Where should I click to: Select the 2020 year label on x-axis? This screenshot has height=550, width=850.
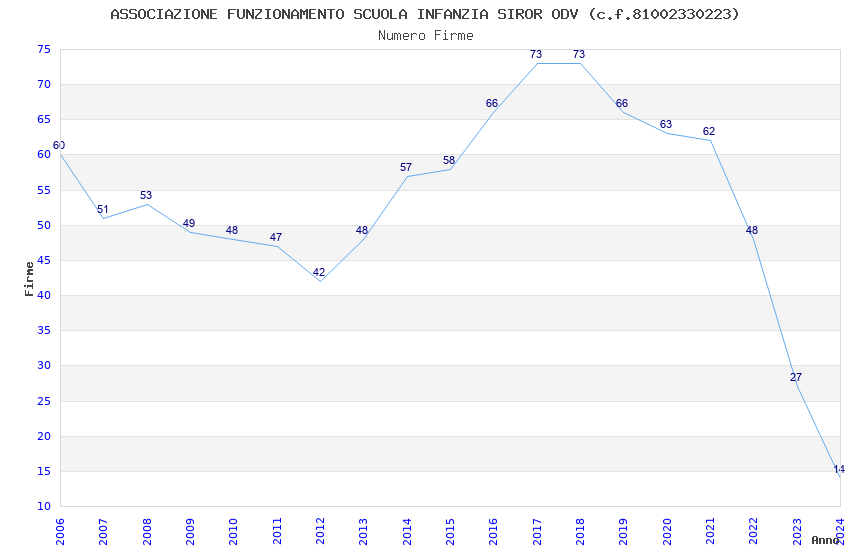click(667, 531)
